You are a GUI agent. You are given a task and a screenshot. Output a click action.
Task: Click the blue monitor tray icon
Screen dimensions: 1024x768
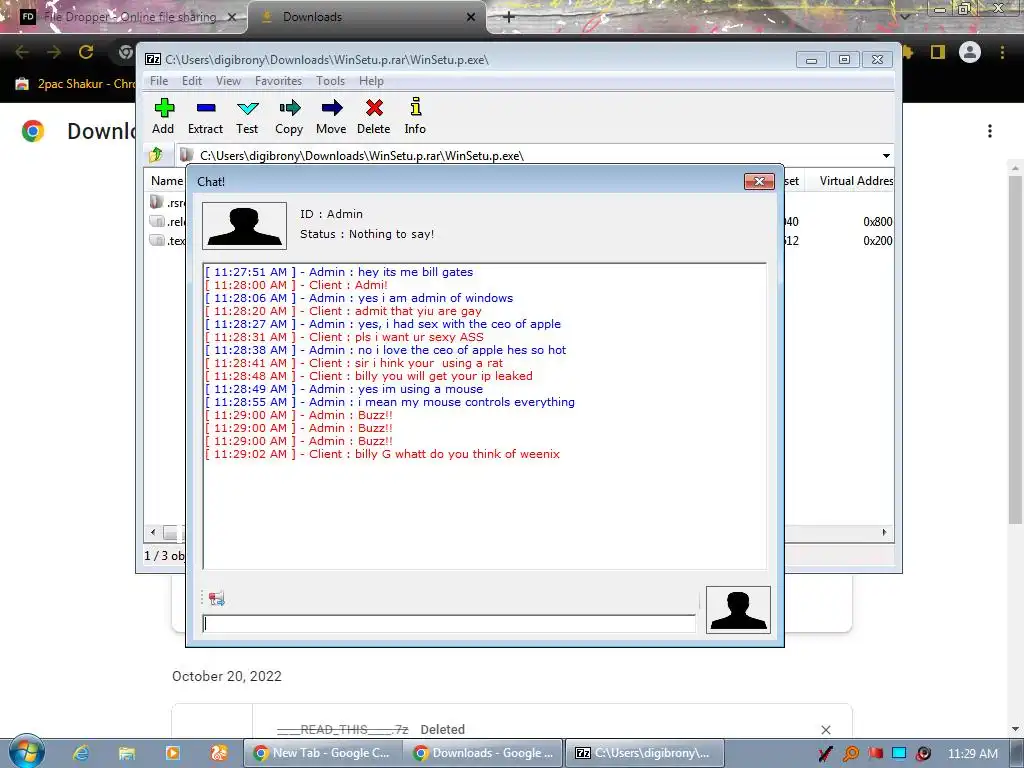tap(899, 754)
